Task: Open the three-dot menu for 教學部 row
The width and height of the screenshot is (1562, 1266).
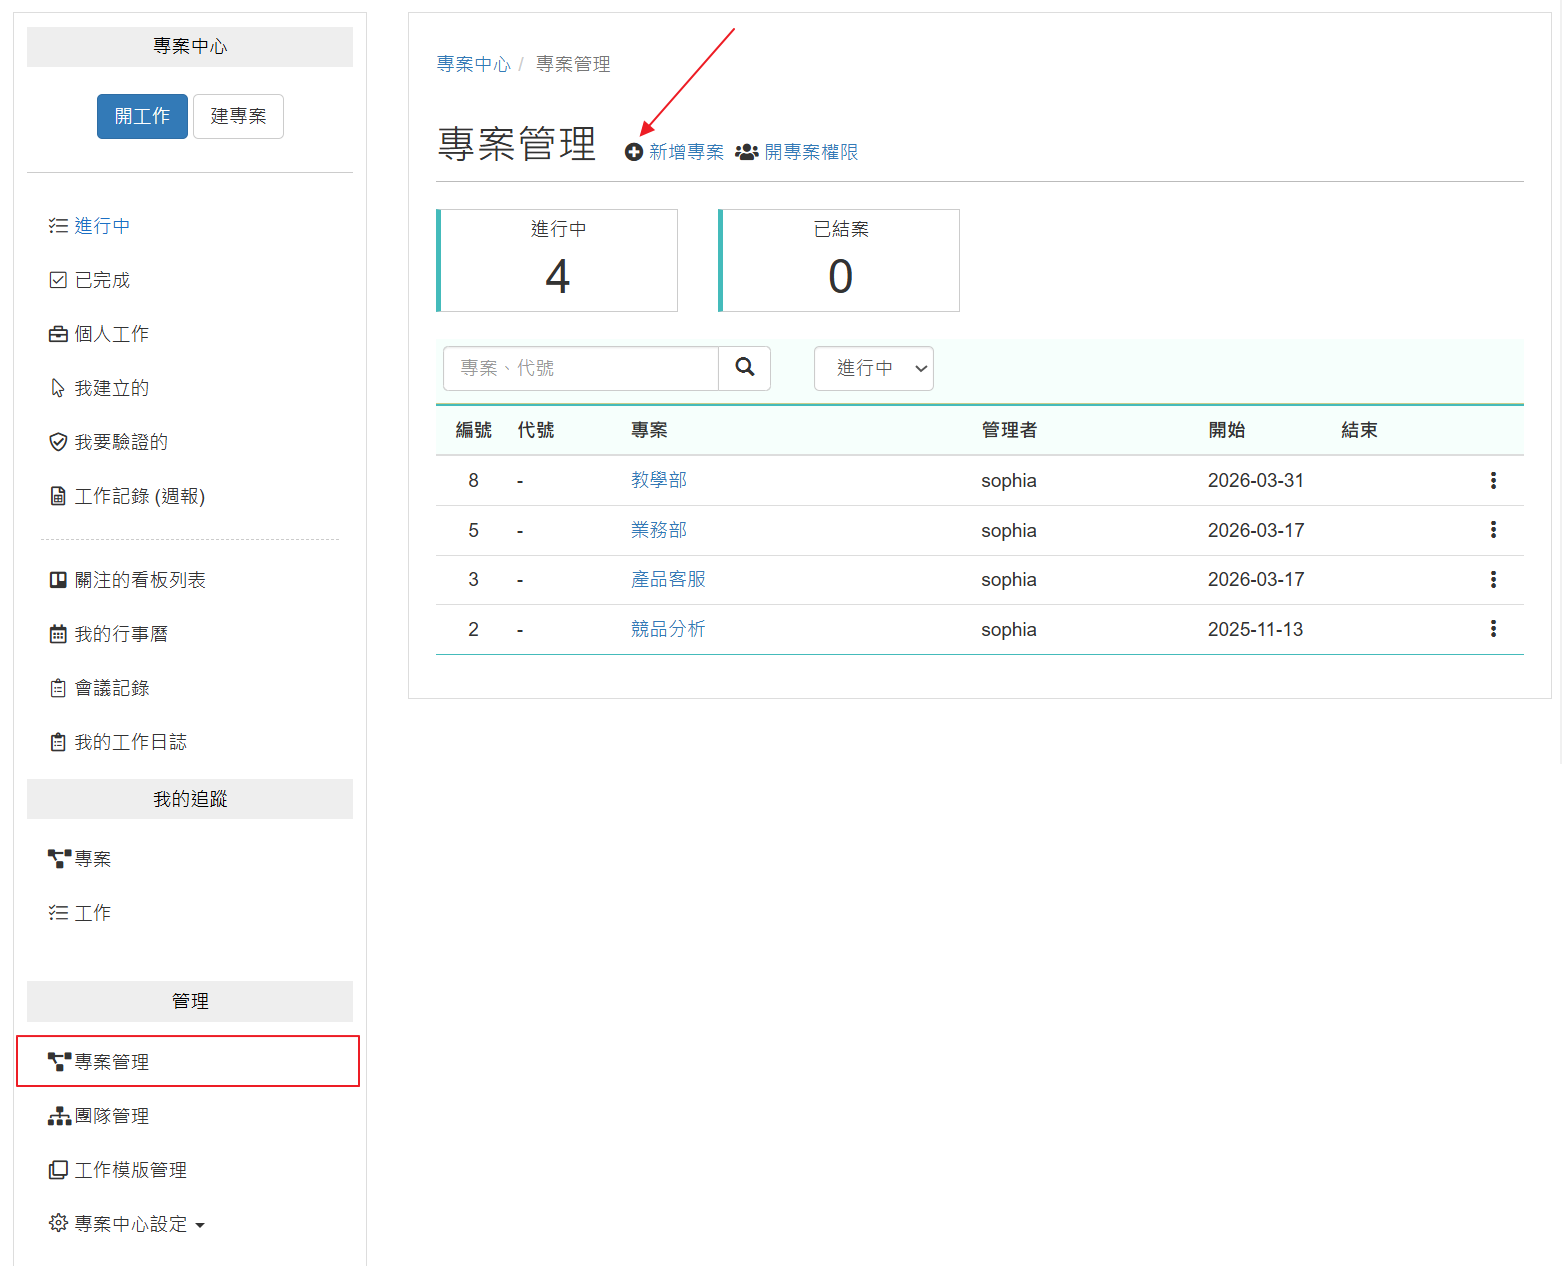Action: pos(1493,480)
